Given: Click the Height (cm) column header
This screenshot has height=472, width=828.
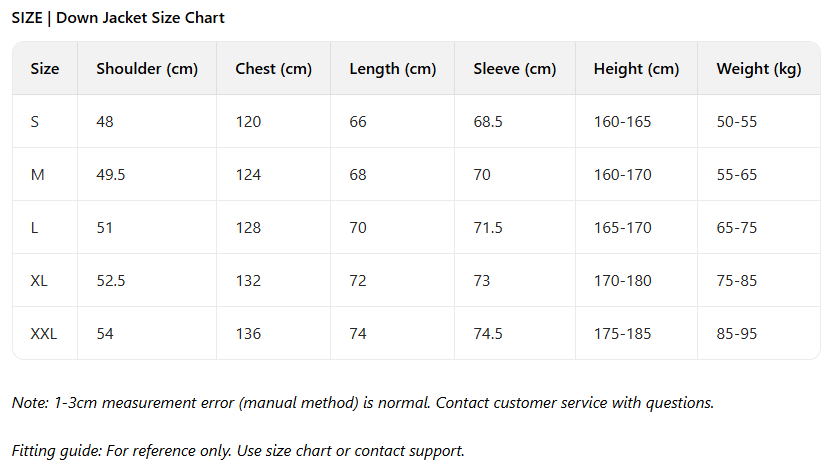Looking at the screenshot, I should click(x=636, y=69).
